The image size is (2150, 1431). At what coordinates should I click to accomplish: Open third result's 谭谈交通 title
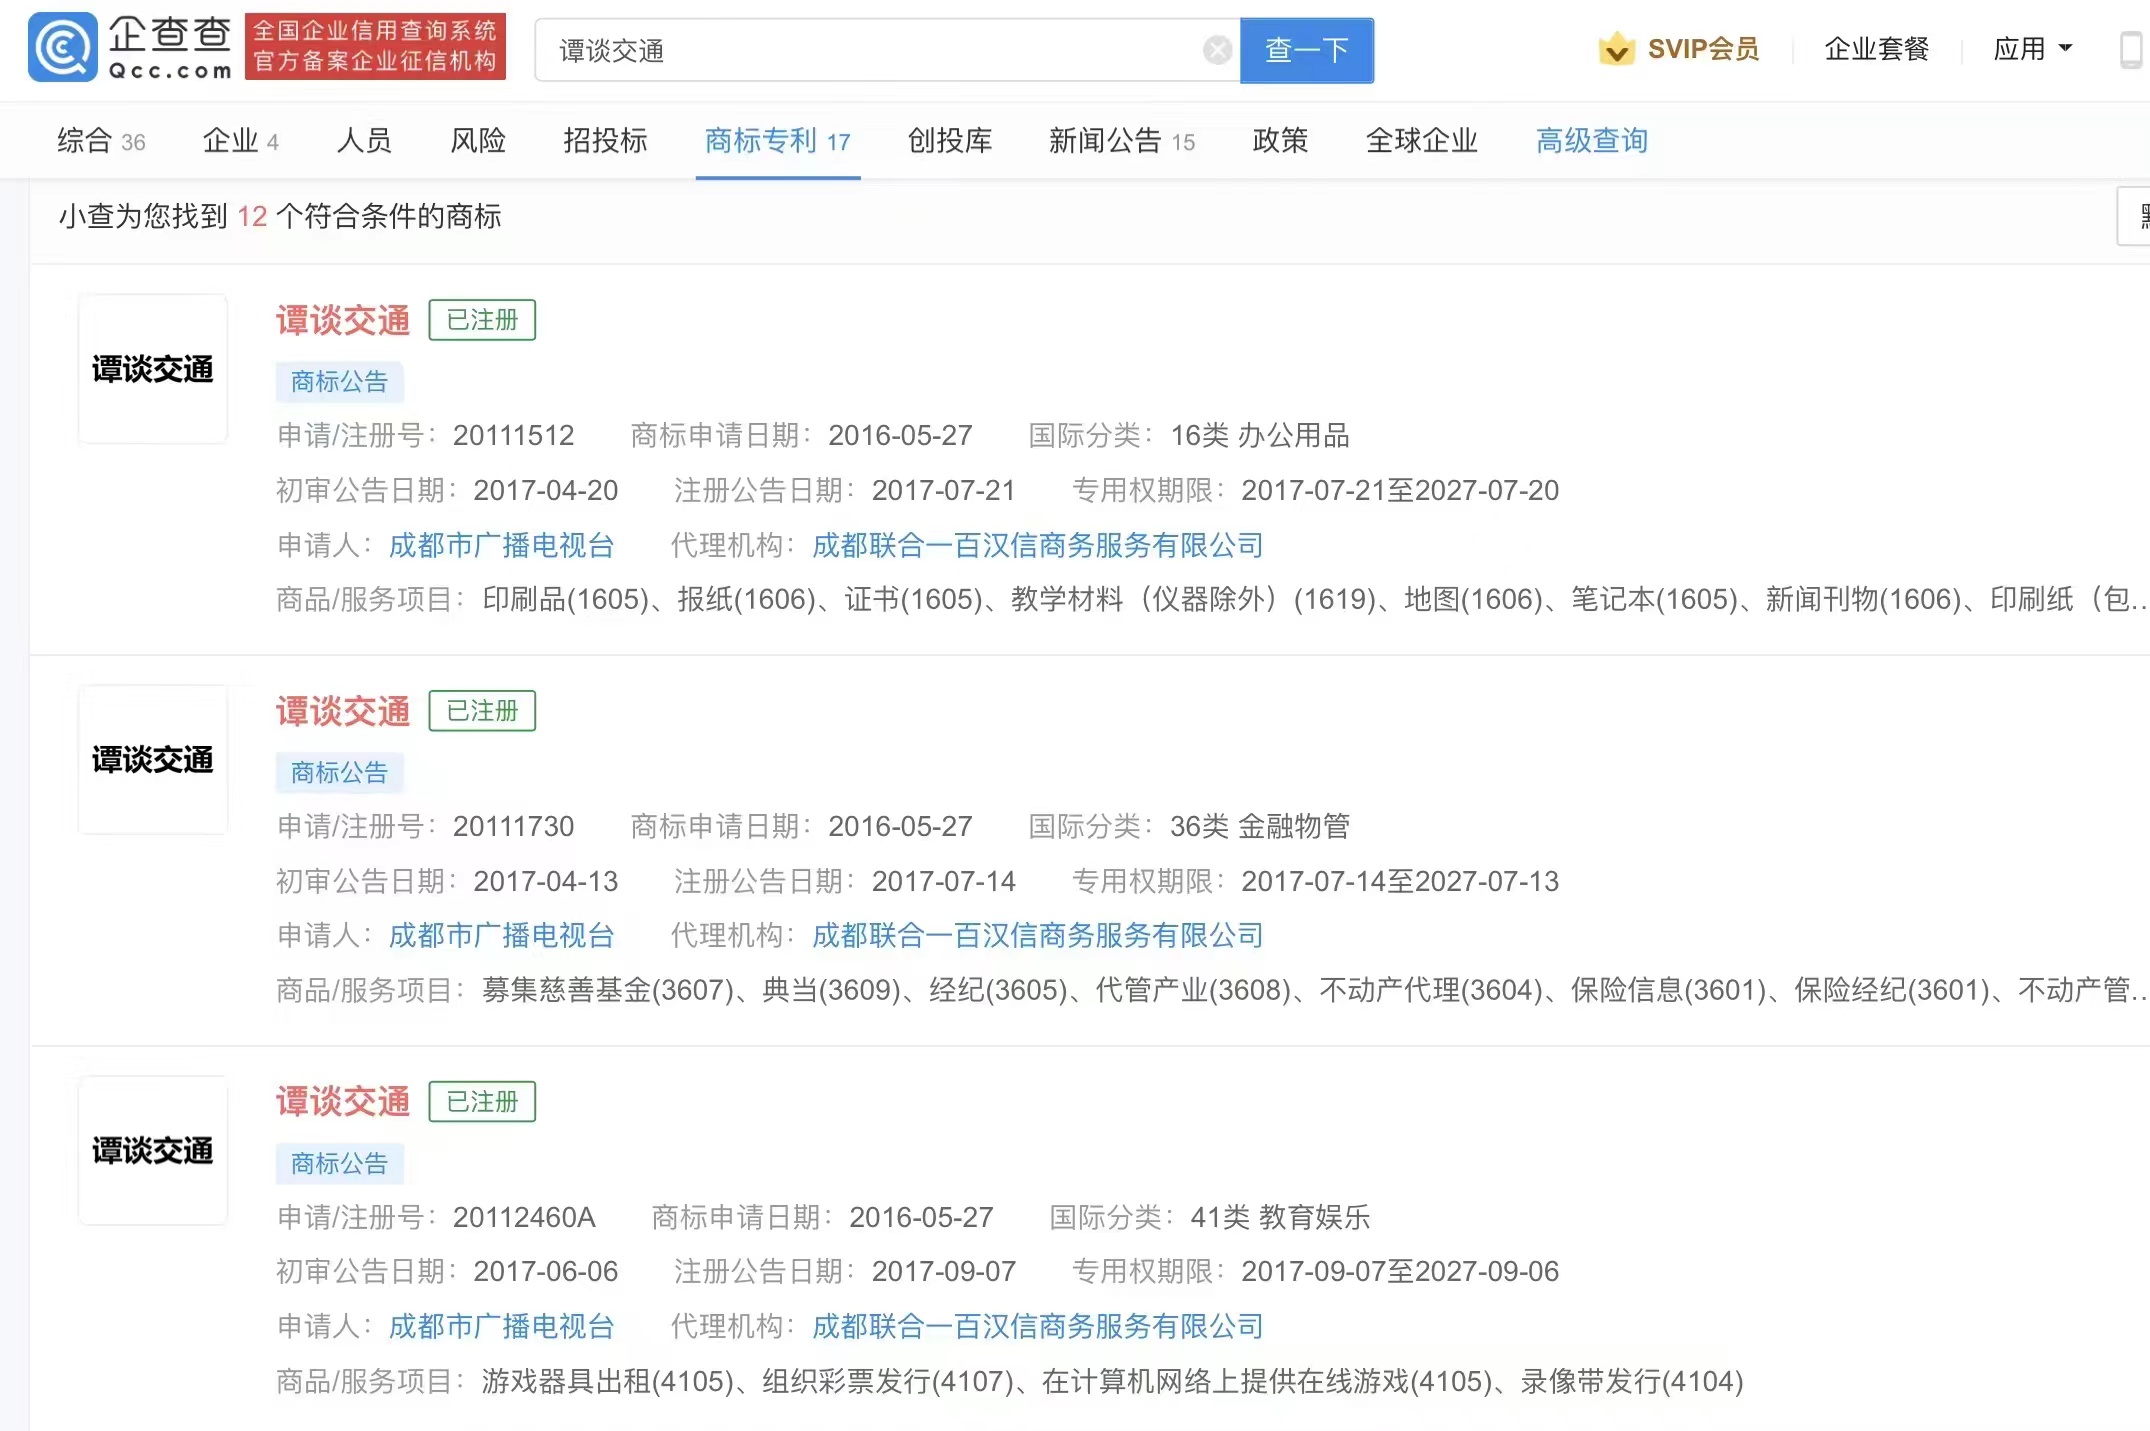coord(343,1102)
